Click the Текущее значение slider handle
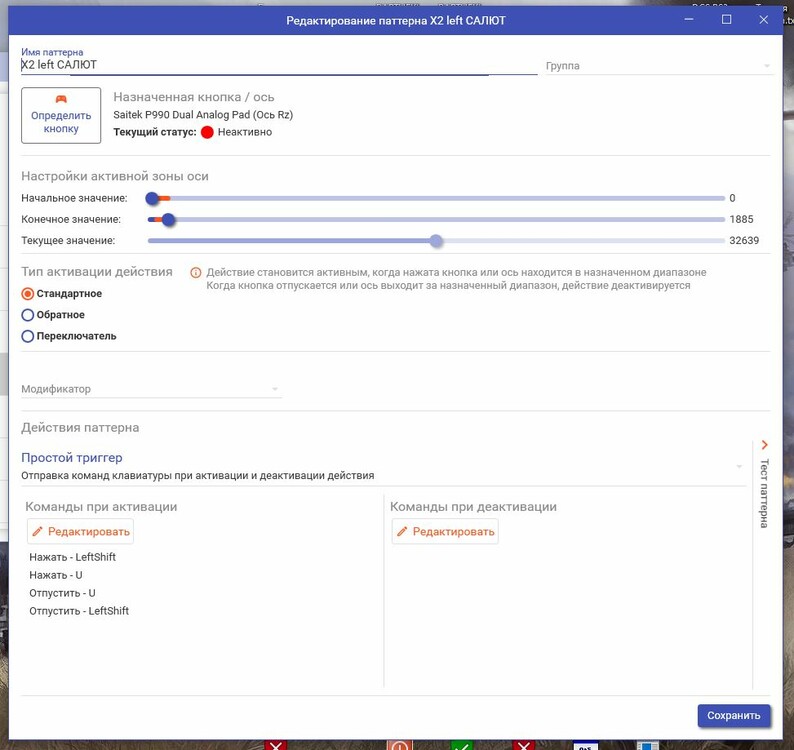Viewport: 794px width, 750px height. (x=436, y=241)
